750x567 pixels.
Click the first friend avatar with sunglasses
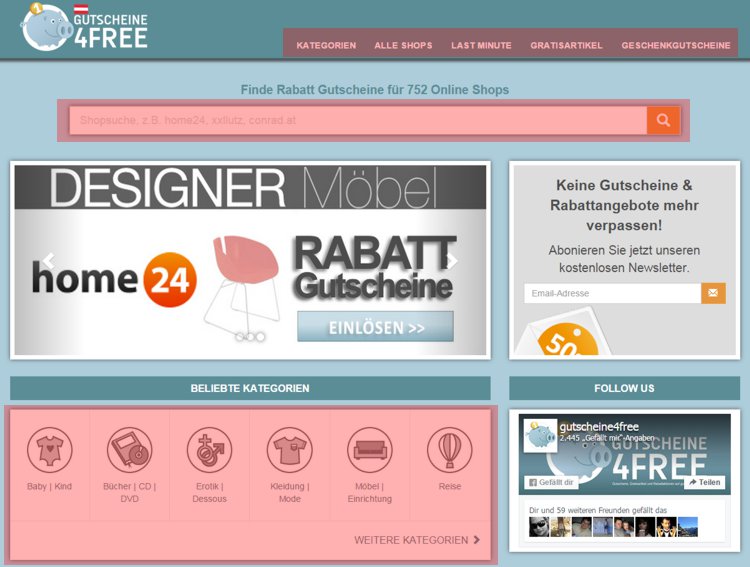pos(539,527)
